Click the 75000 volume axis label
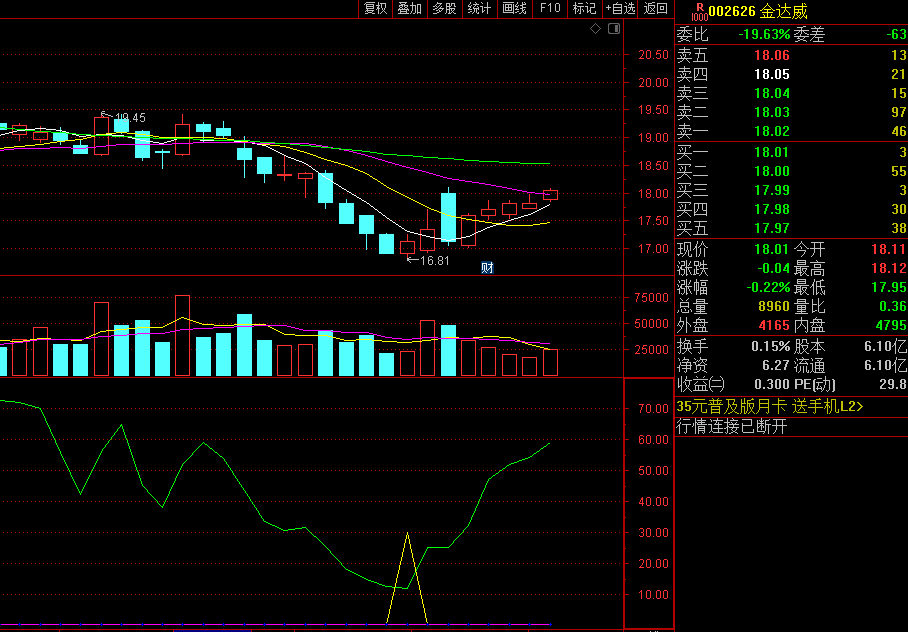The height and width of the screenshot is (632, 908). [652, 298]
